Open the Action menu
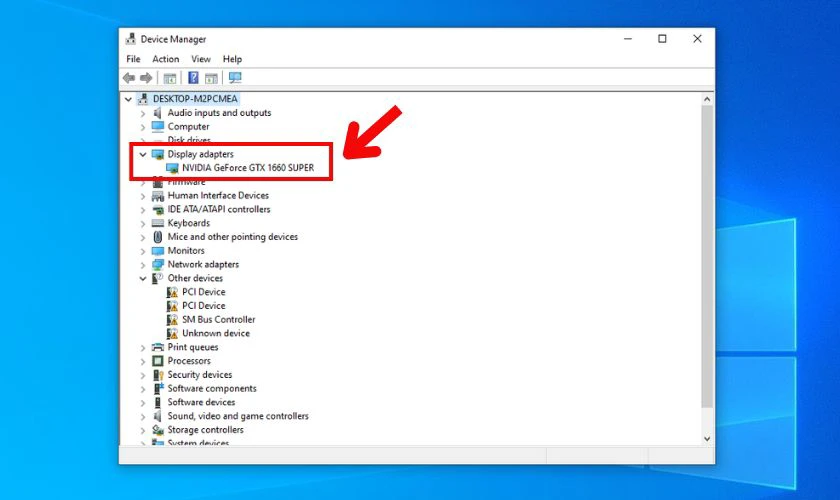The image size is (840, 500). click(166, 59)
